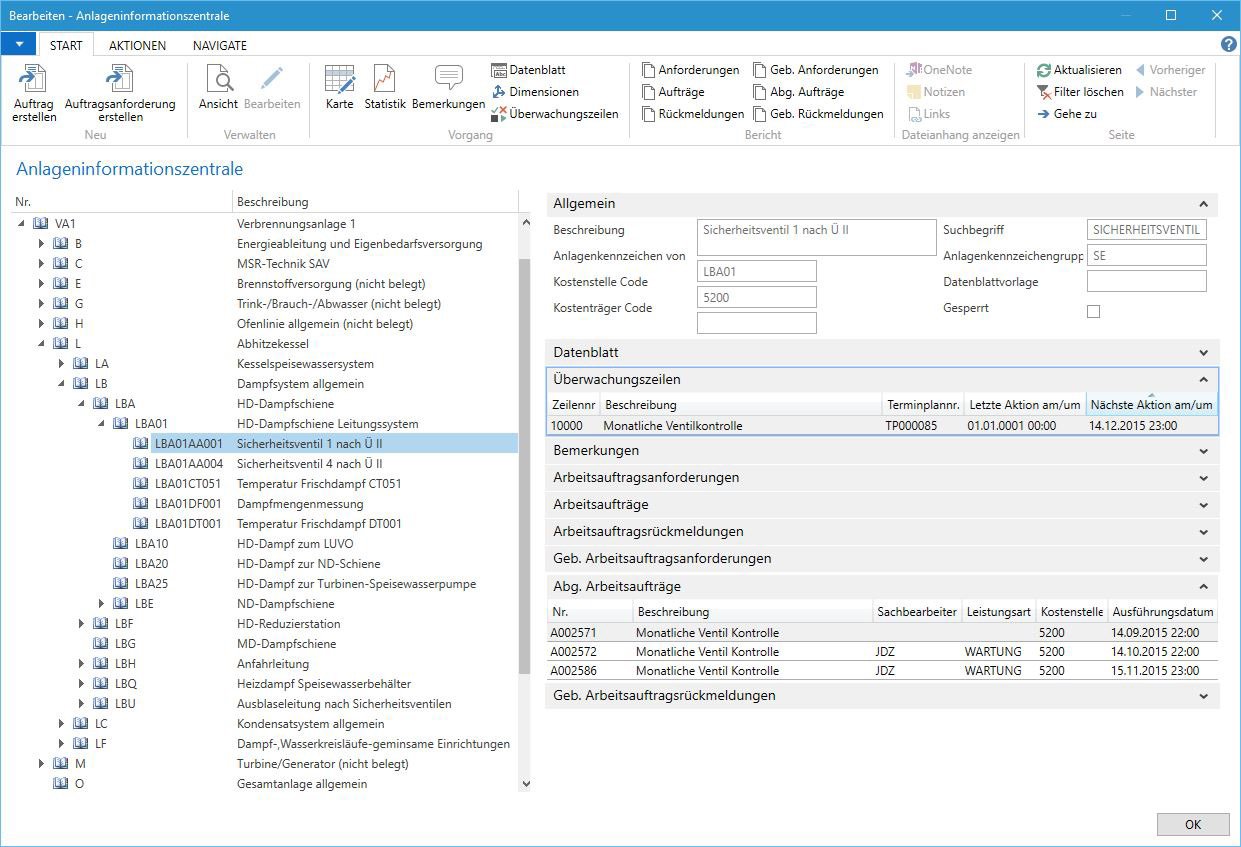Click Aktualisieren refresh icon
The image size is (1241, 847).
tap(1044, 70)
